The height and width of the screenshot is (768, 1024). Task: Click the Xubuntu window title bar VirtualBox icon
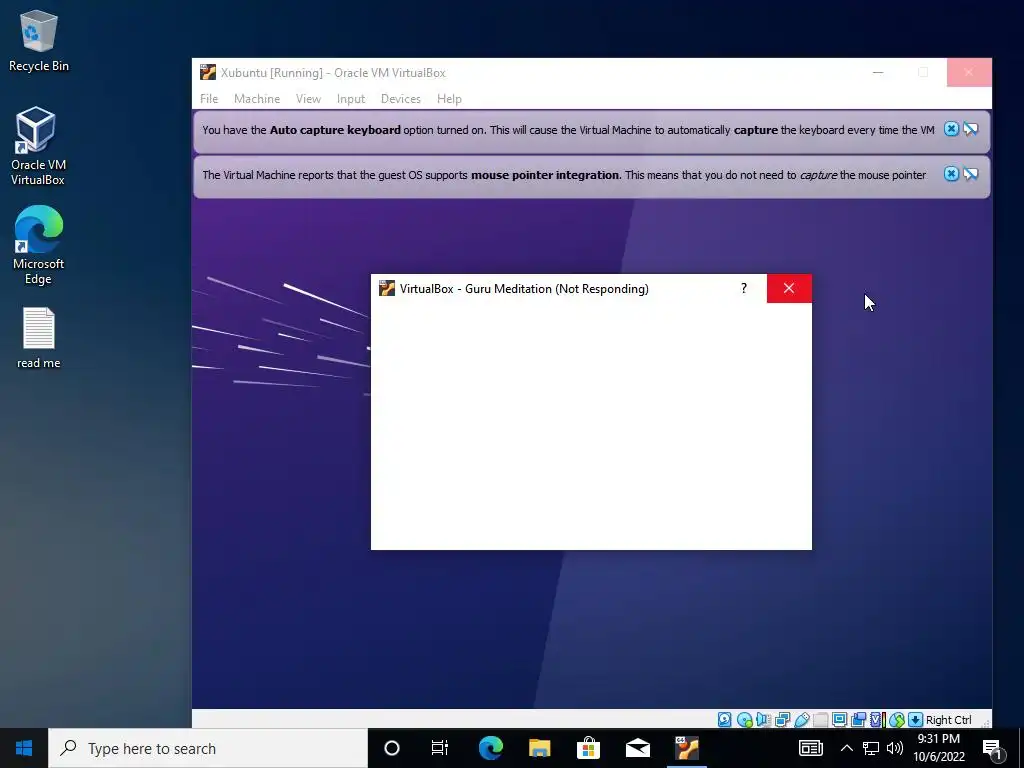coord(208,72)
